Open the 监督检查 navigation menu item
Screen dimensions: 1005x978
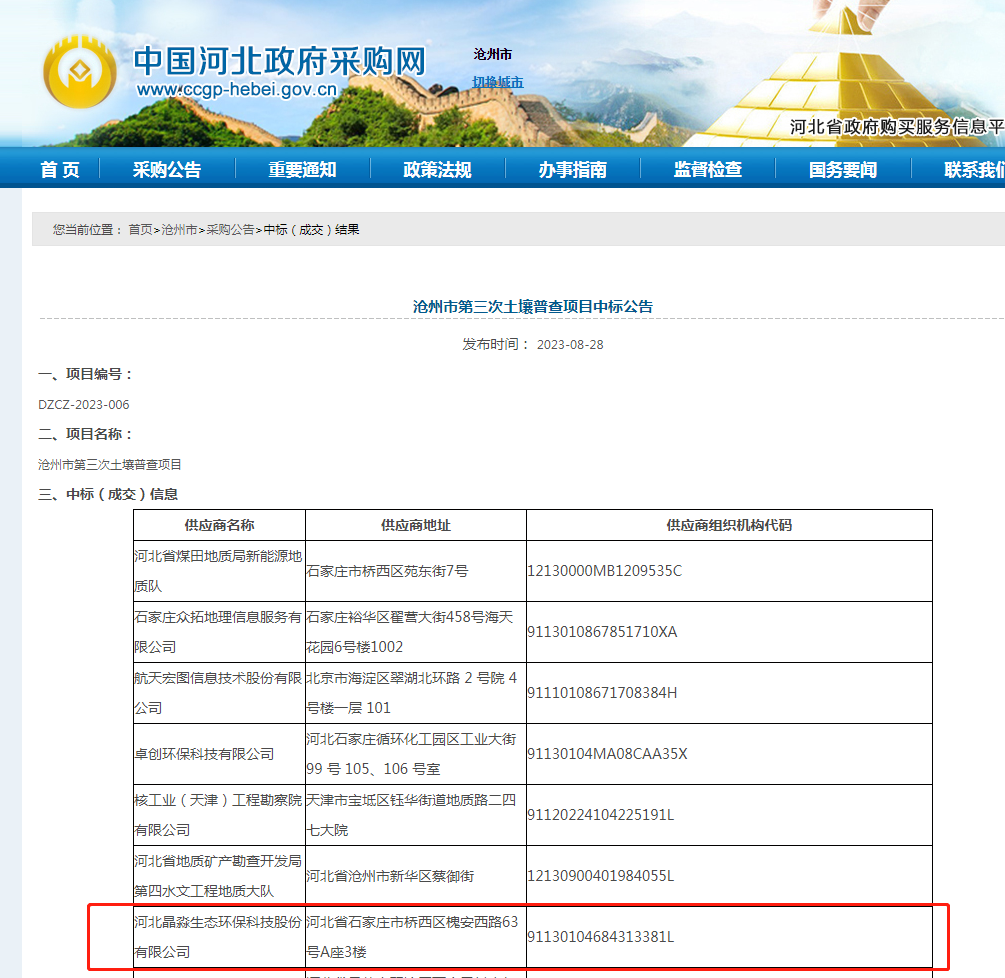pos(708,169)
